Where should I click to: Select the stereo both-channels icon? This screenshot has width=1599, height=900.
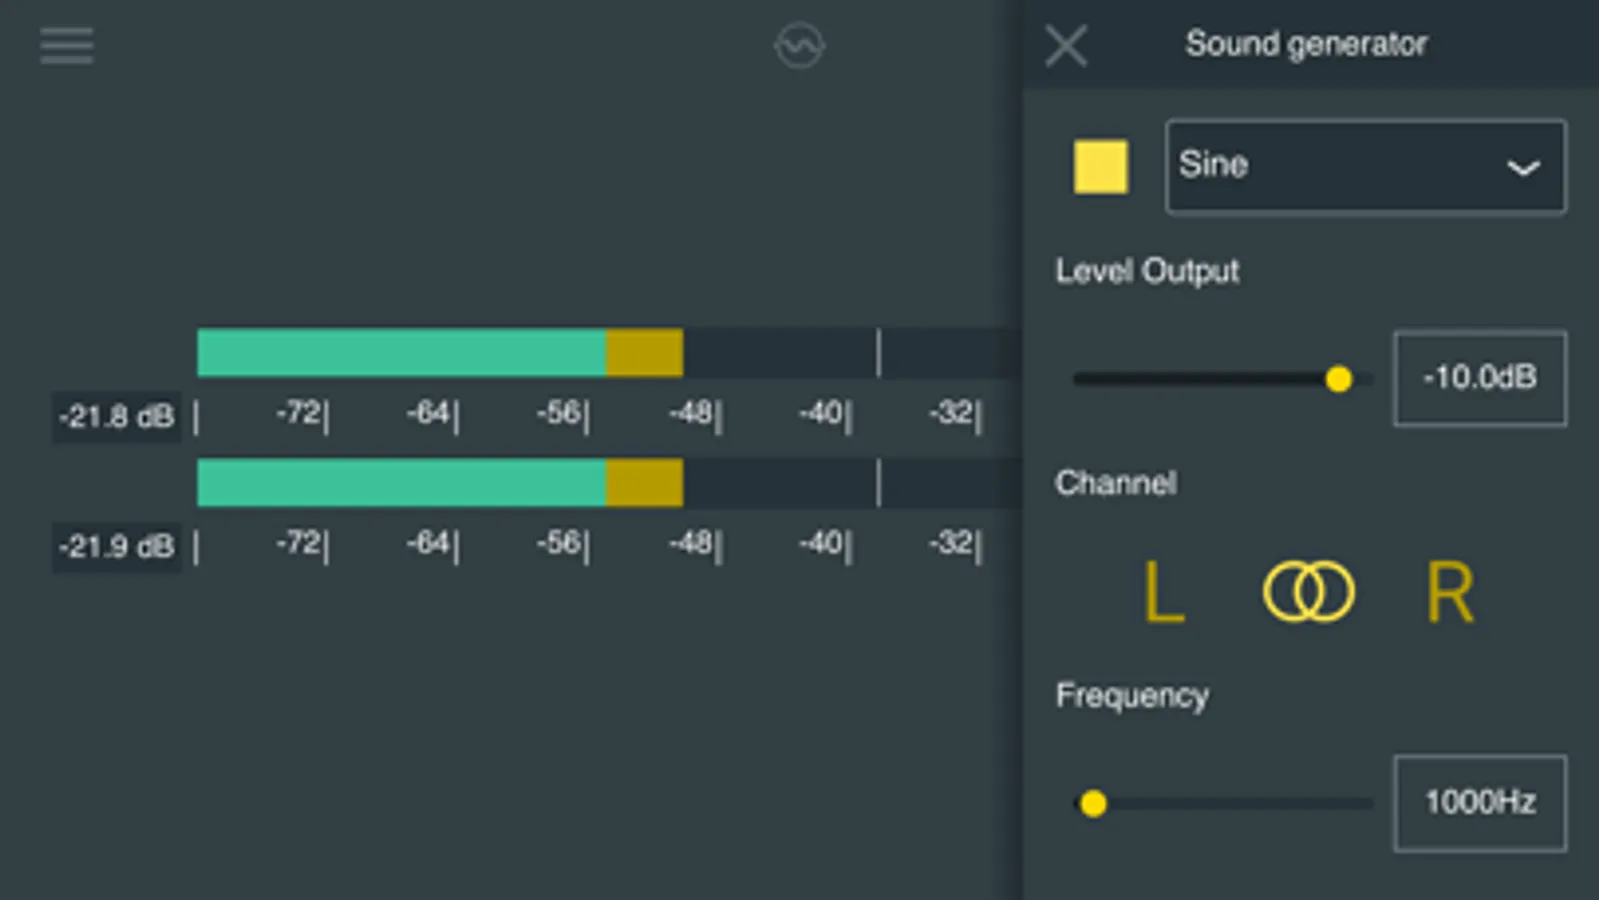pos(1308,592)
